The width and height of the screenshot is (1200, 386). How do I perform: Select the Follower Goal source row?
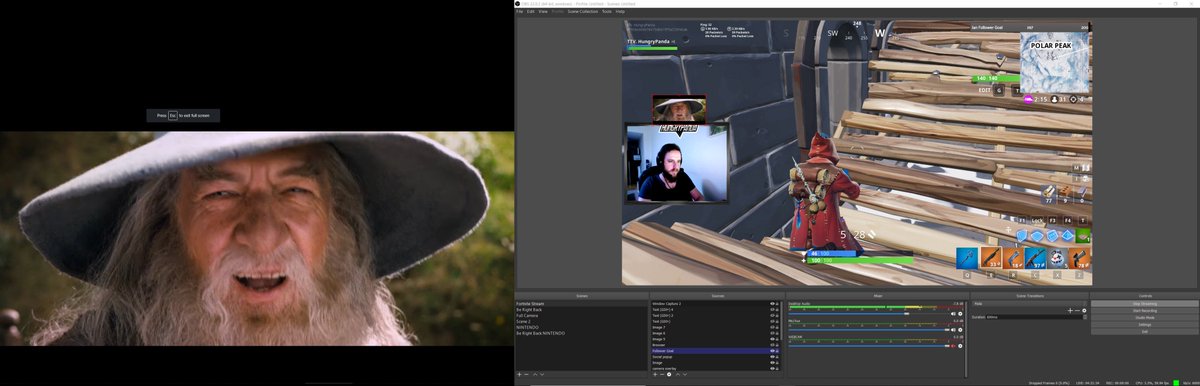[715, 351]
